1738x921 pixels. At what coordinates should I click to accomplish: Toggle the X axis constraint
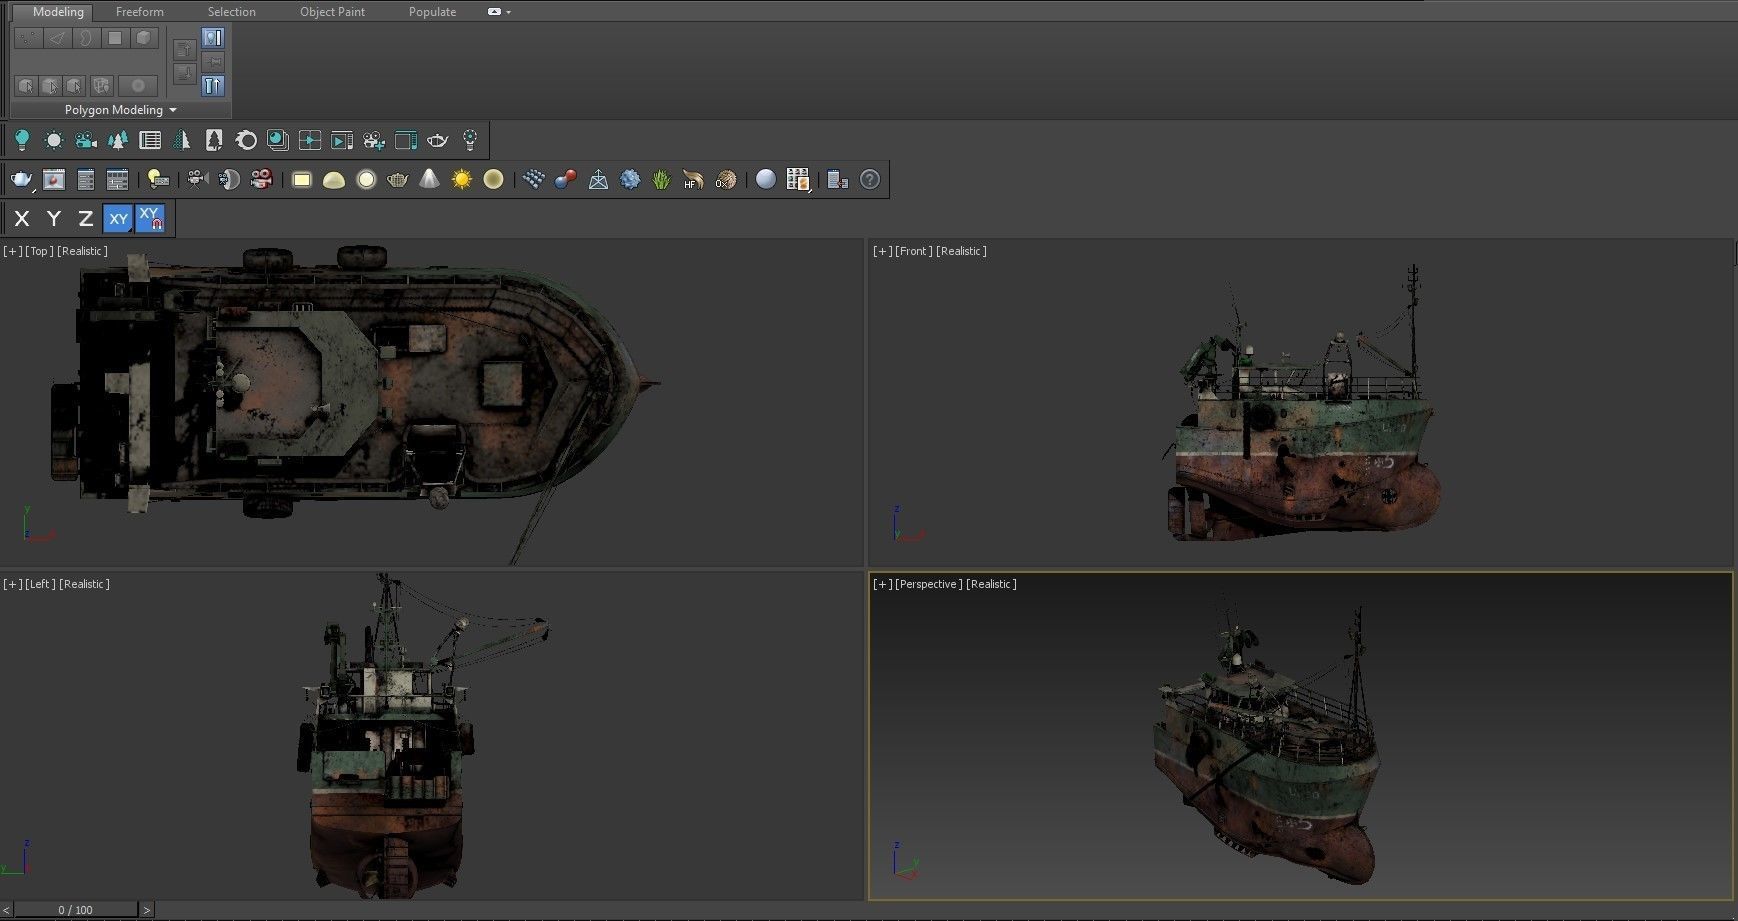(22, 218)
